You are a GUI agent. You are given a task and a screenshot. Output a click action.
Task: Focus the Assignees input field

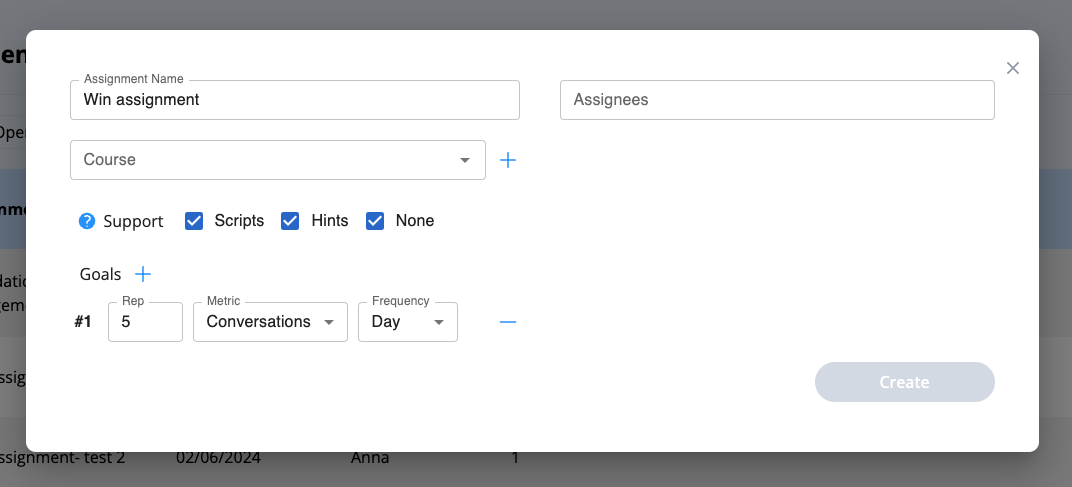click(x=776, y=100)
